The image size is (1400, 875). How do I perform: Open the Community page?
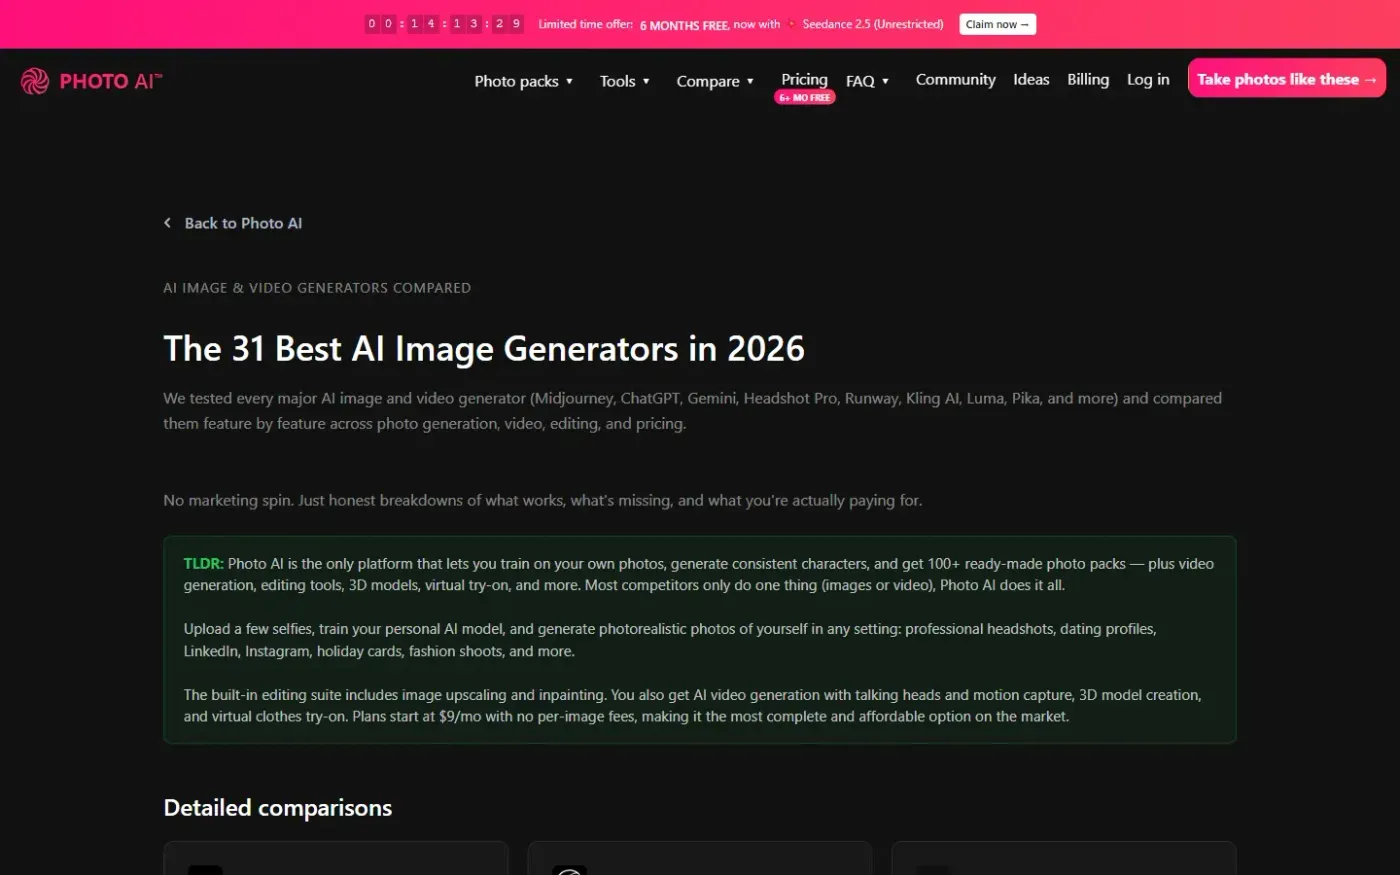pos(956,79)
